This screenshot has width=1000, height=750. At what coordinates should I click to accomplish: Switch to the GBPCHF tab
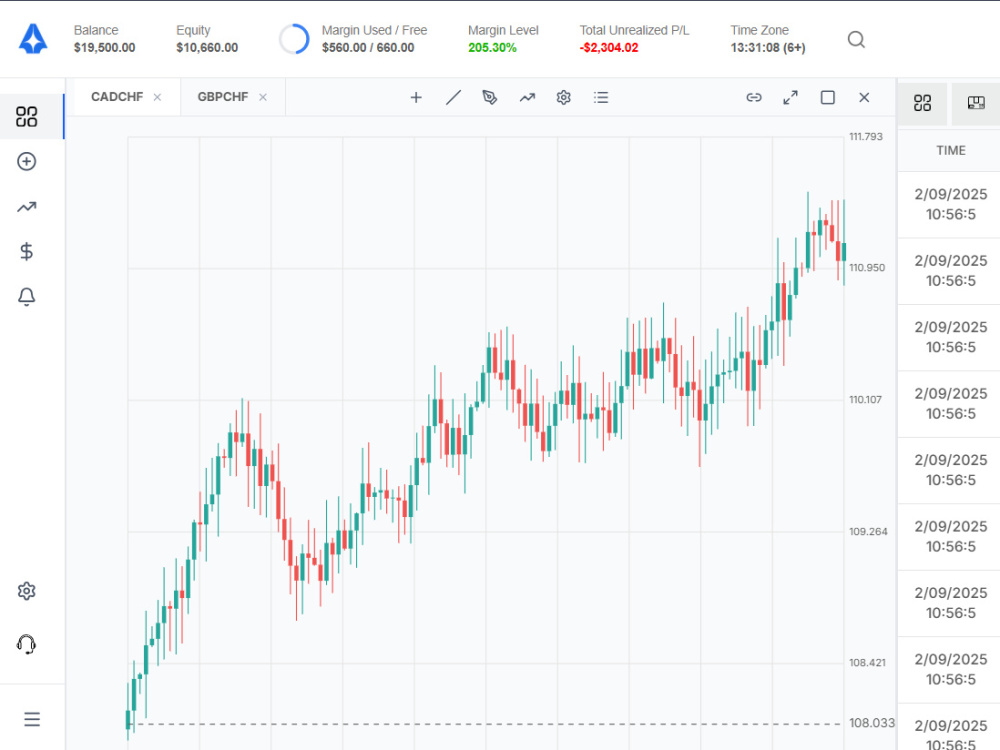[x=223, y=97]
